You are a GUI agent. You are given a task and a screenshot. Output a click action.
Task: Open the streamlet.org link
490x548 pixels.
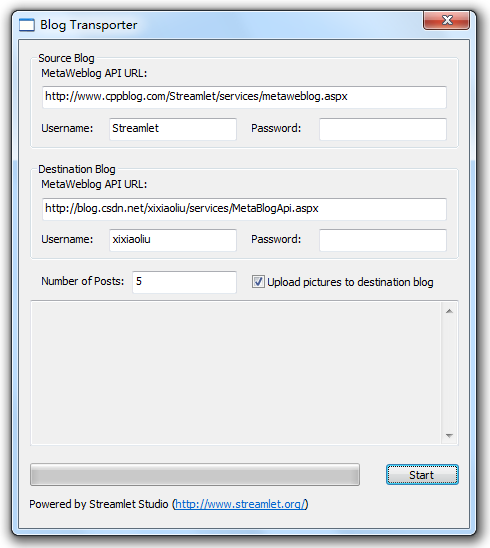240,504
